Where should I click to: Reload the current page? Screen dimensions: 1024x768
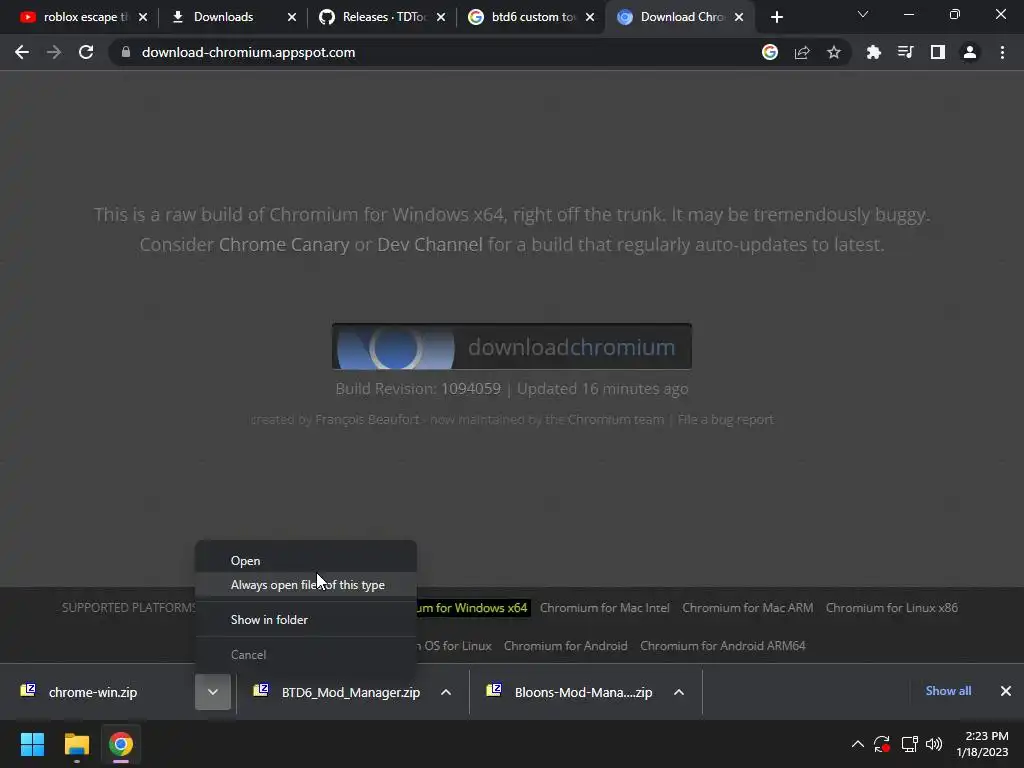point(86,52)
